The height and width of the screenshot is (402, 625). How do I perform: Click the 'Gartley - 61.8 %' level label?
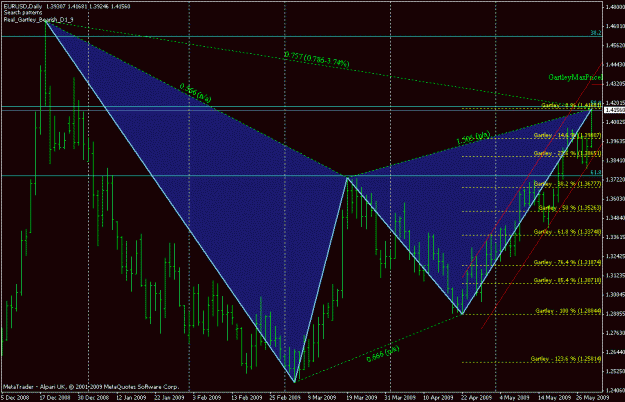point(567,231)
